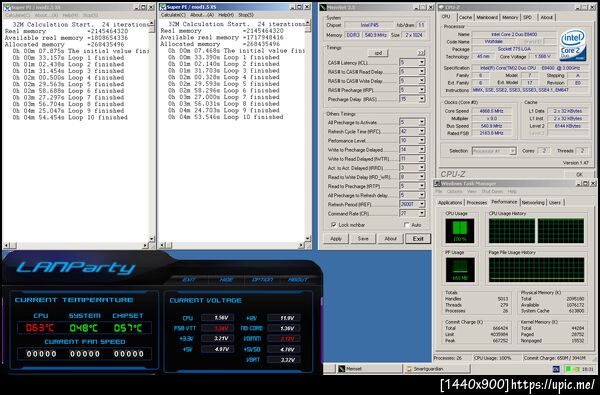Open the All Precharge to Activate dropdown
This screenshot has width=600, height=395.
click(x=421, y=122)
